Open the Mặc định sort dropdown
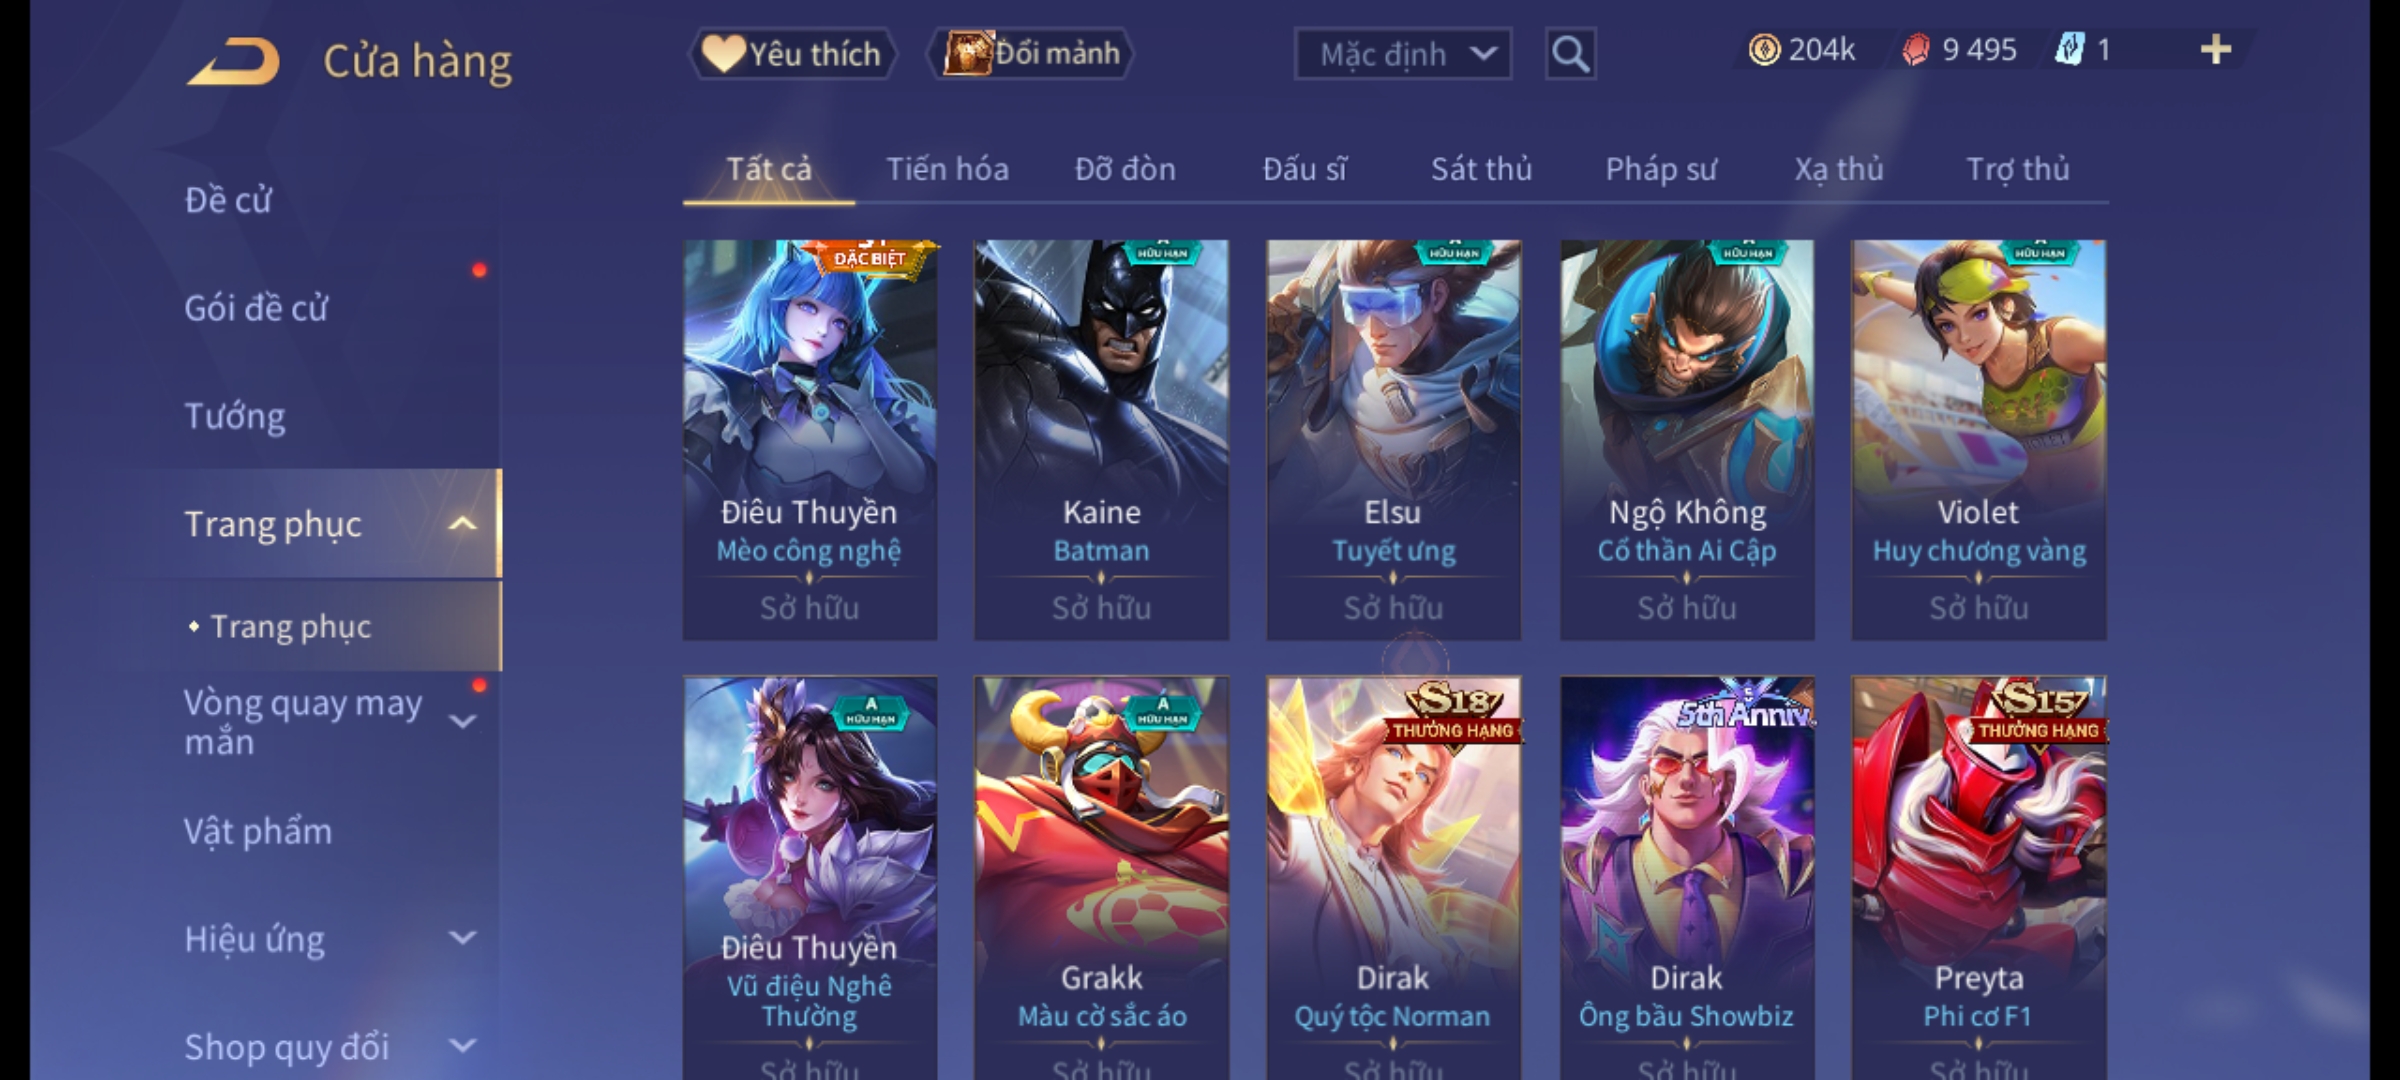Viewport: 2400px width, 1080px height. coord(1402,54)
